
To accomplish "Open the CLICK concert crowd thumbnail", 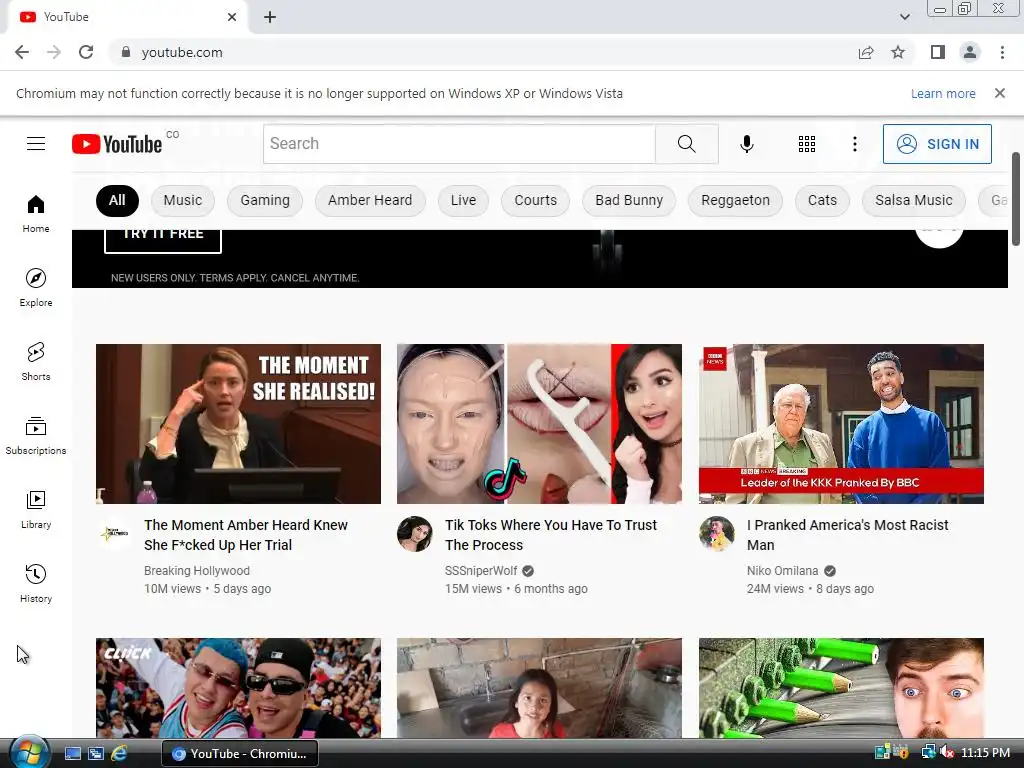I will [x=238, y=688].
